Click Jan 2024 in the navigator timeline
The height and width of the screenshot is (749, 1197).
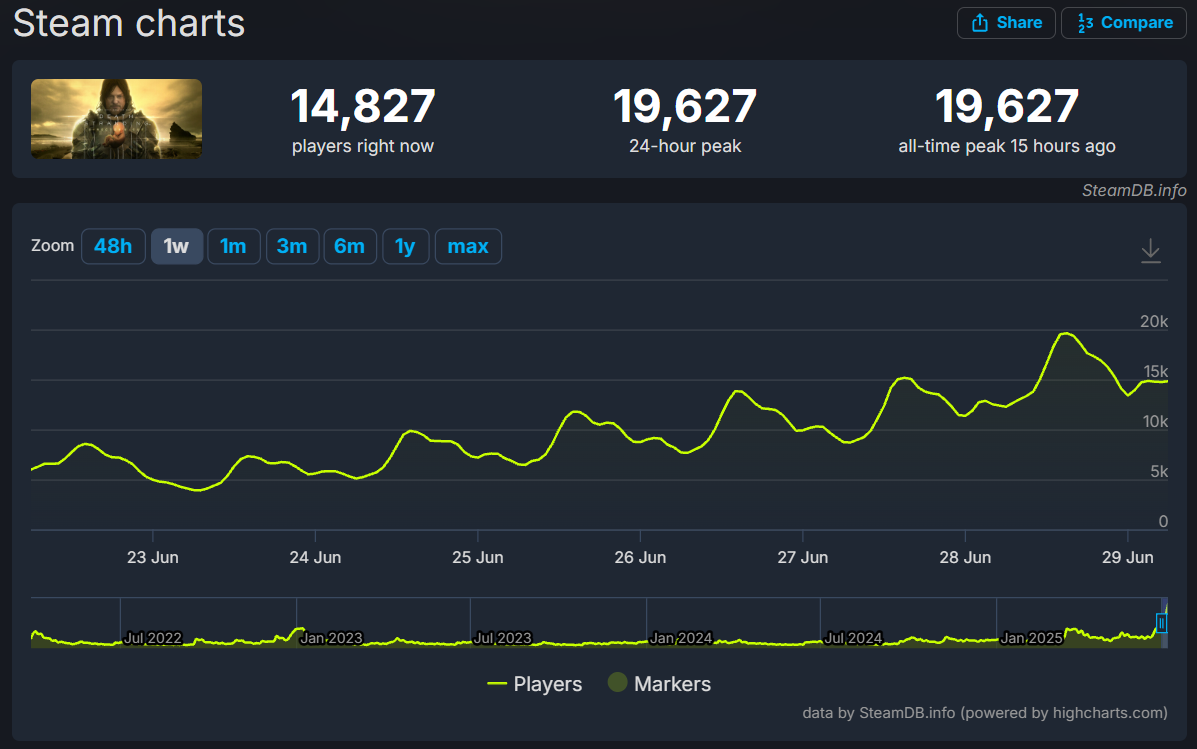[x=680, y=638]
